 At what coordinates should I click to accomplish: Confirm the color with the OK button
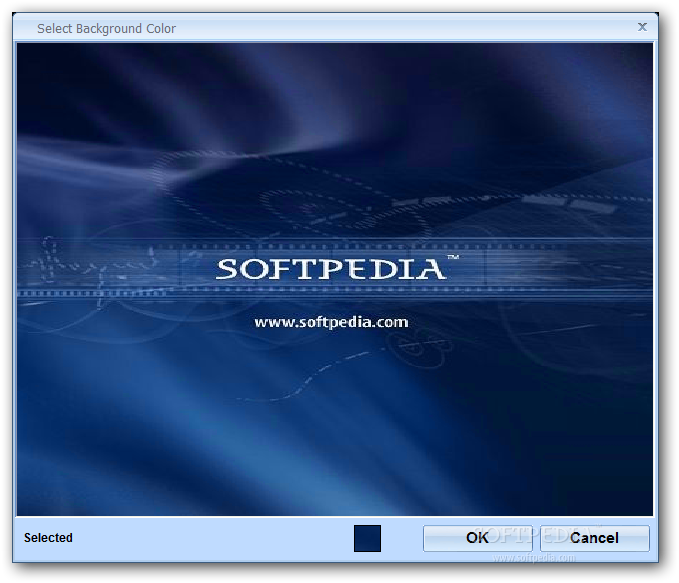(477, 538)
